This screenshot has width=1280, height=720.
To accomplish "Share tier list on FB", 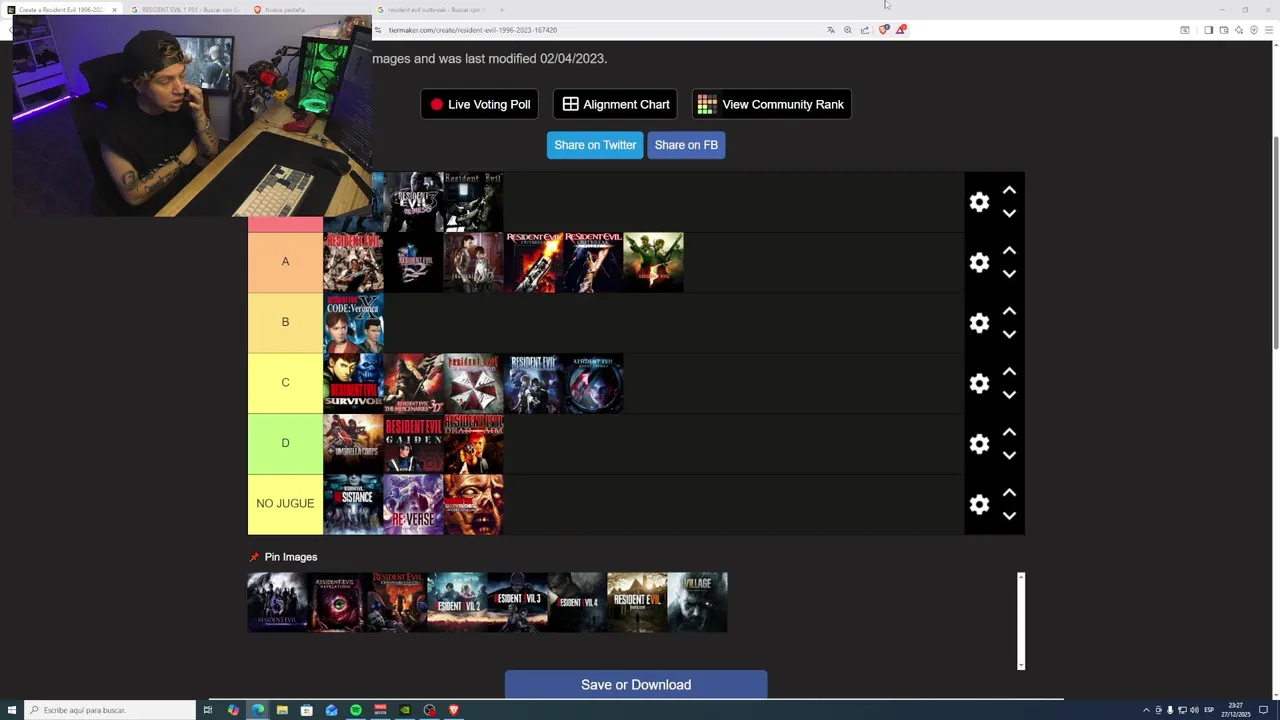I will coord(686,145).
